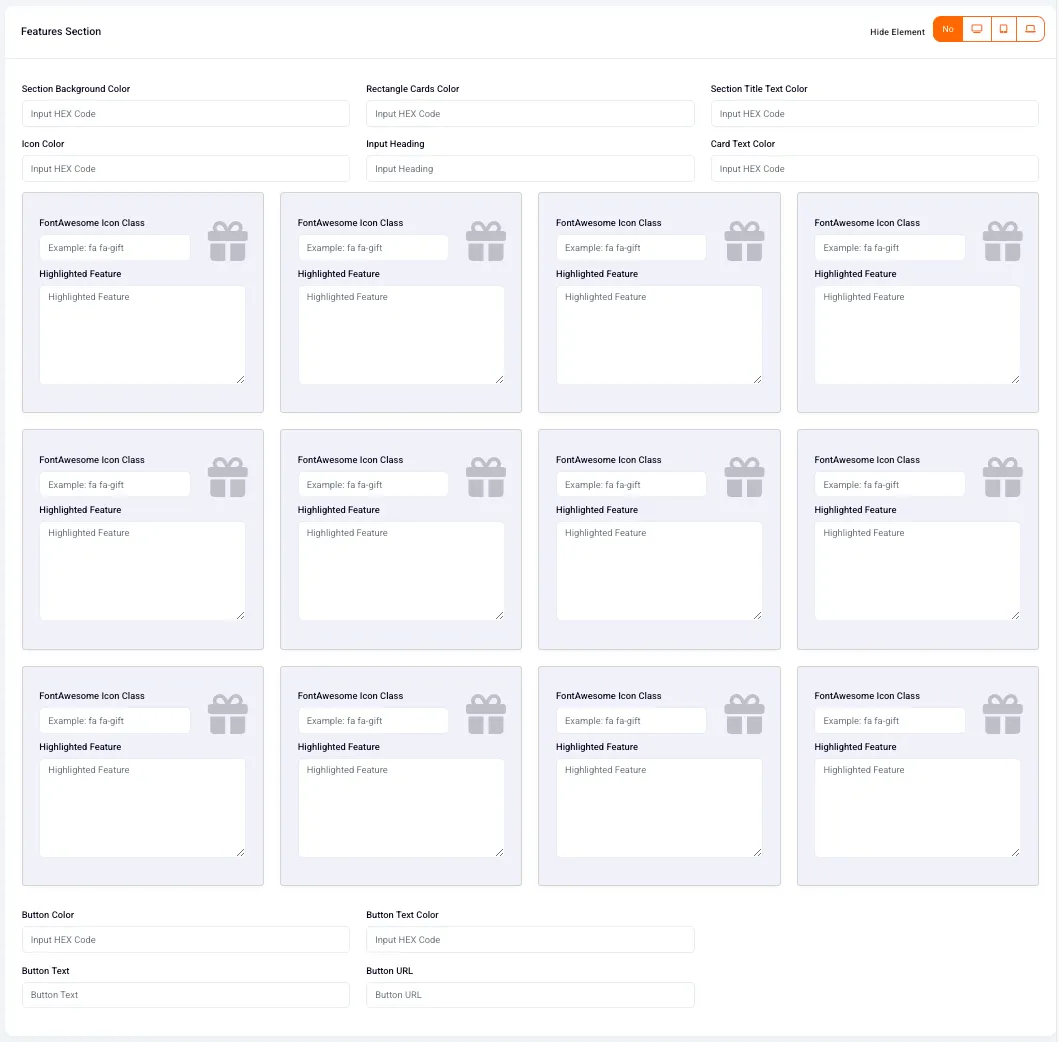Click gift icon in second-row third card
The height and width of the screenshot is (1042, 1059).
[744, 477]
